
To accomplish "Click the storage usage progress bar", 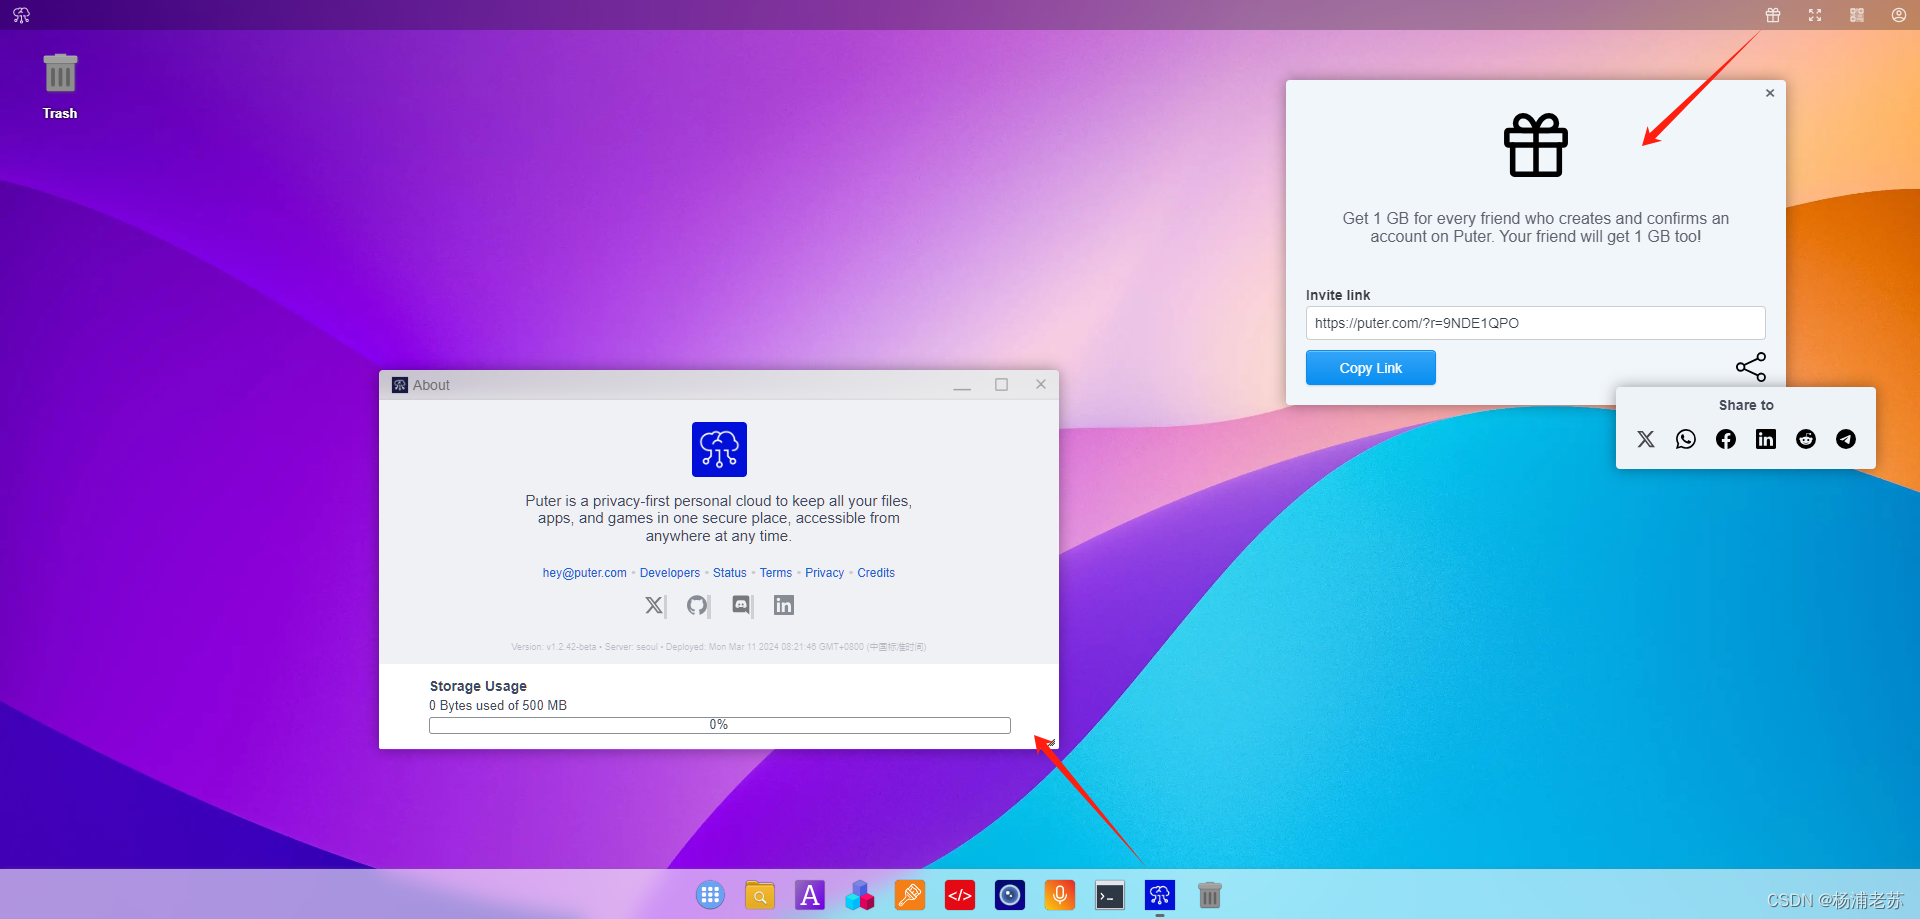I will pyautogui.click(x=720, y=725).
